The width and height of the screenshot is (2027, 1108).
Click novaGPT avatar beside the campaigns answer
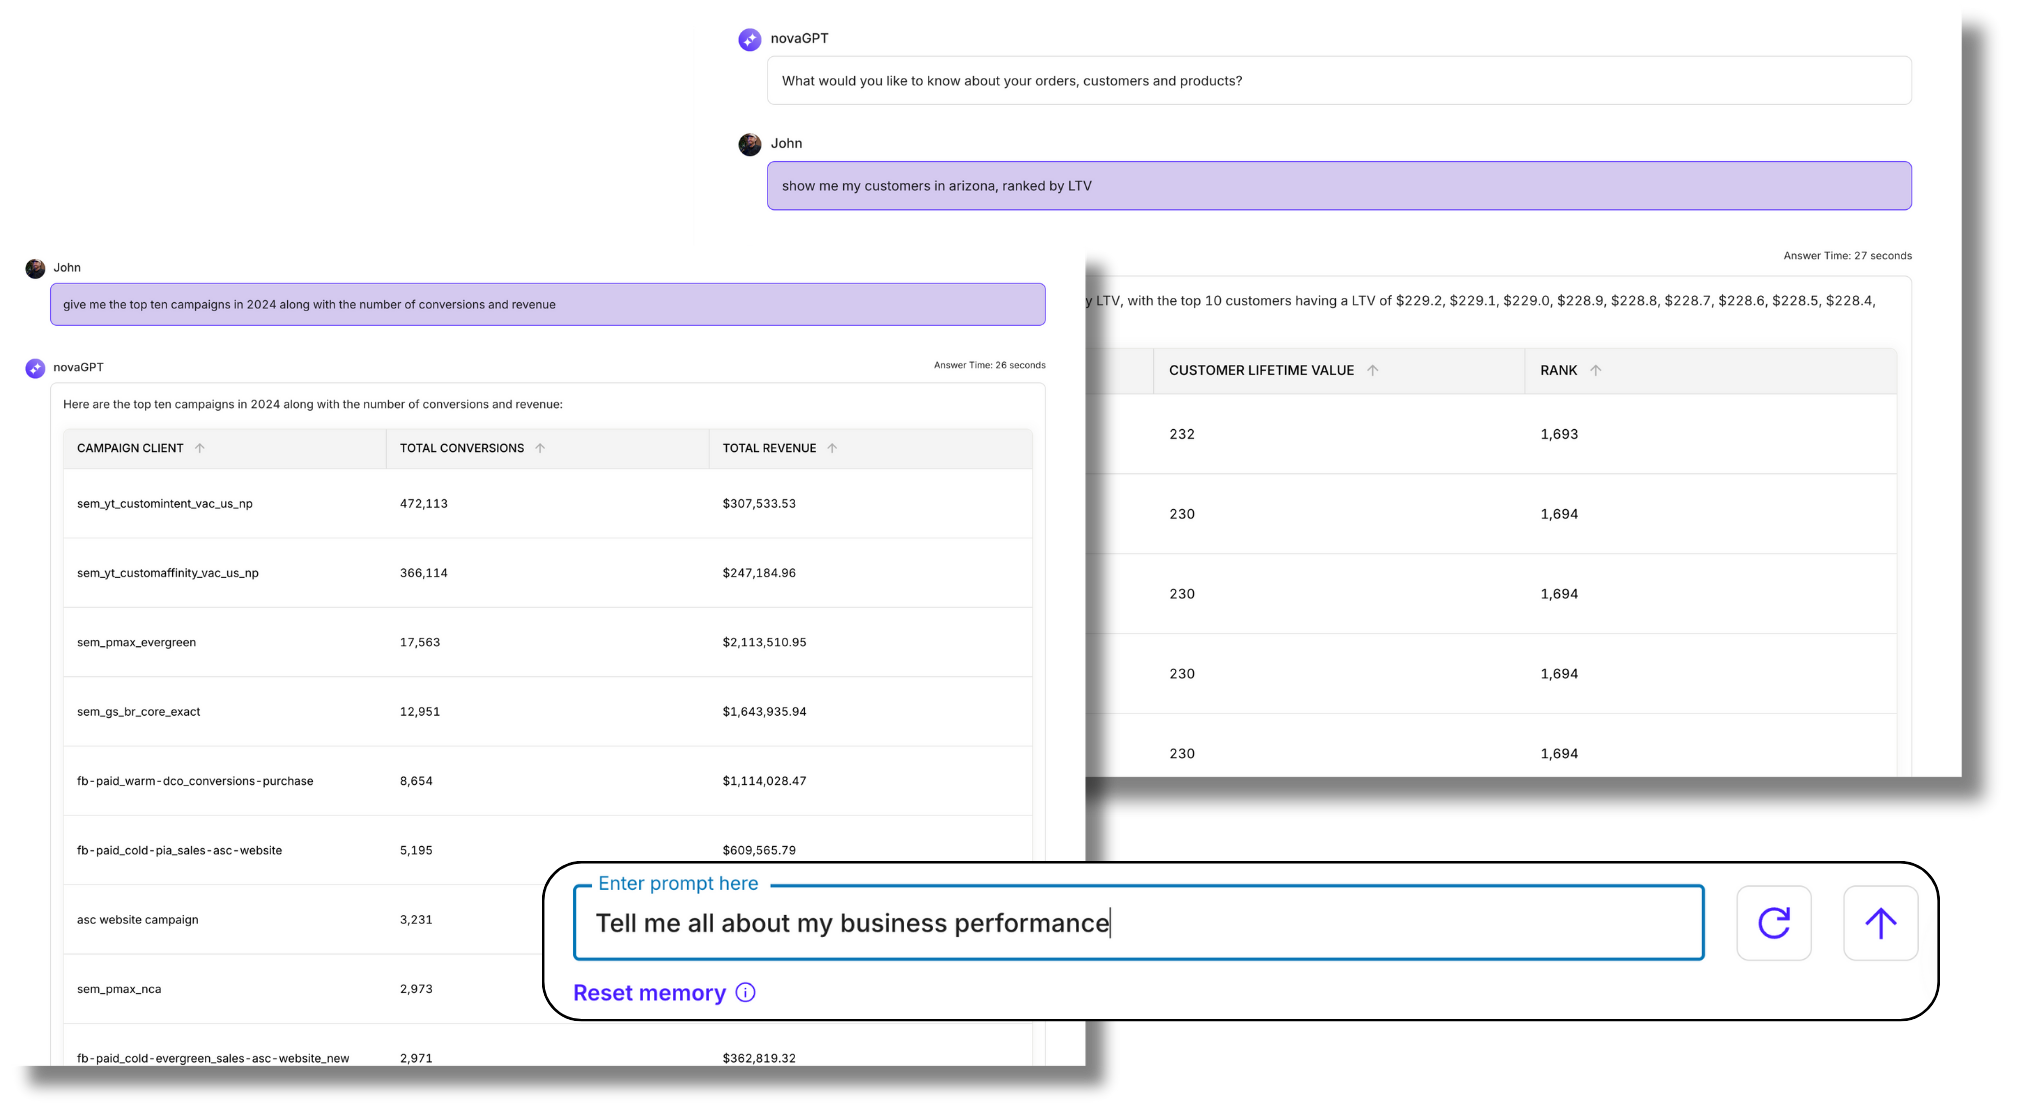coord(35,368)
